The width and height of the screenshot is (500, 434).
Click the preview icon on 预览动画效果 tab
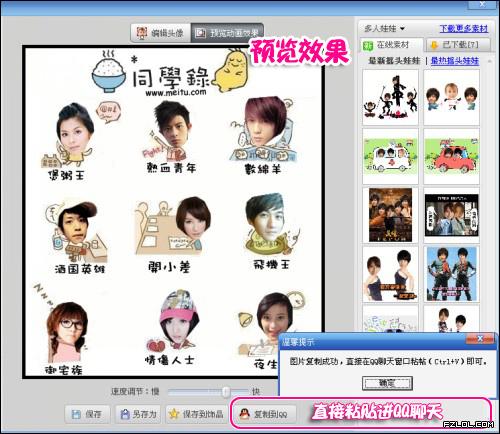pos(200,33)
